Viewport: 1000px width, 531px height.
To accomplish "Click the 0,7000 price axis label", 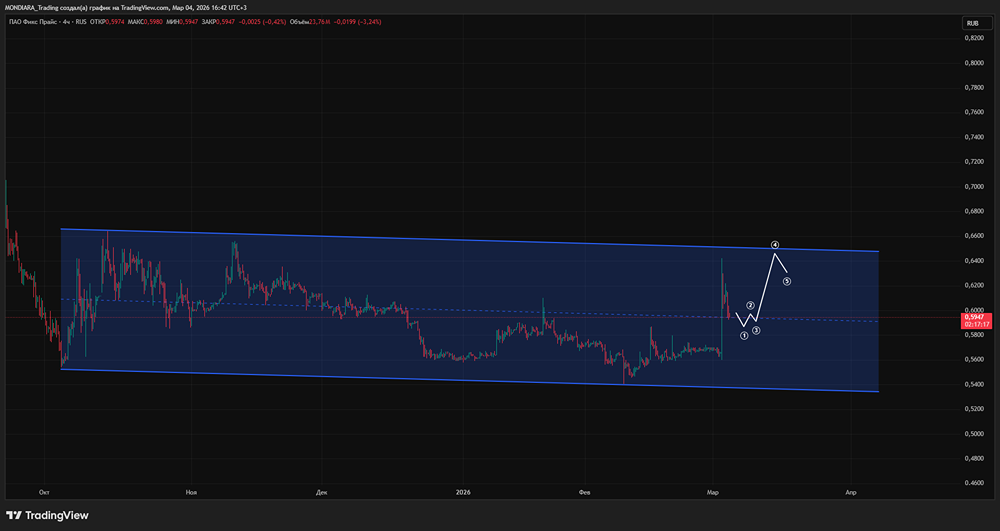I will tap(973, 187).
